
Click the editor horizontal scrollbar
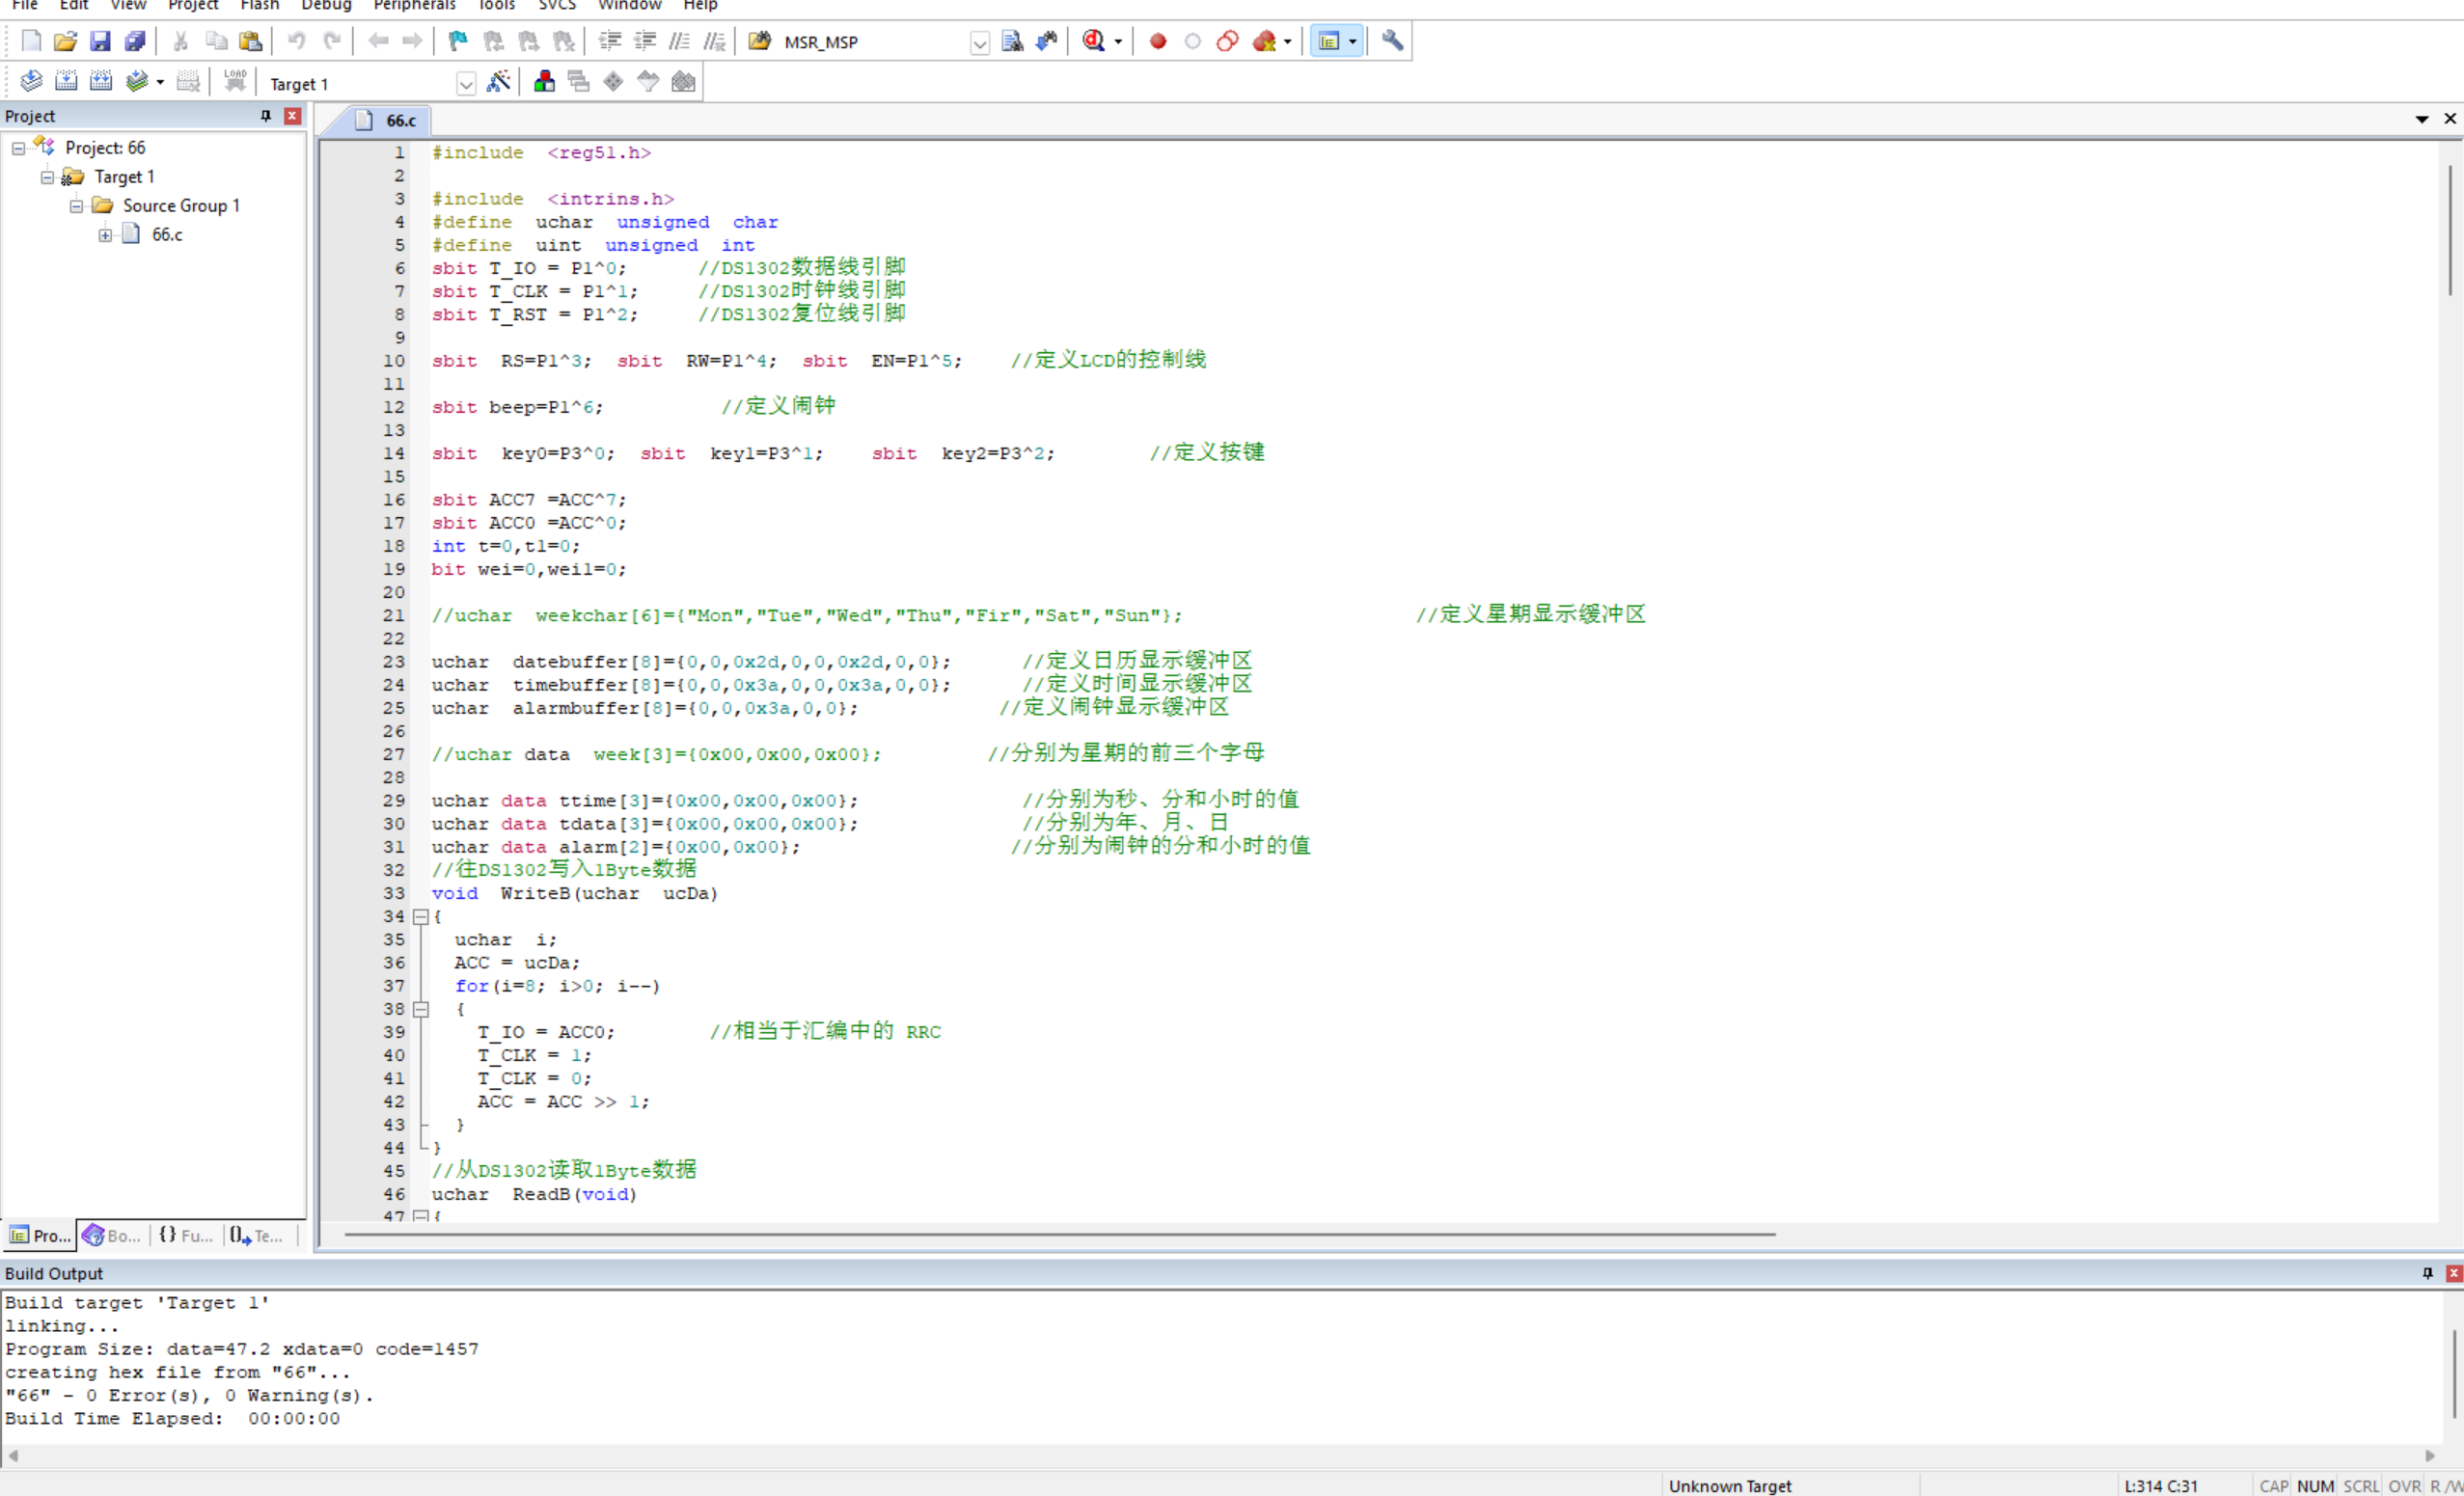click(1060, 1235)
